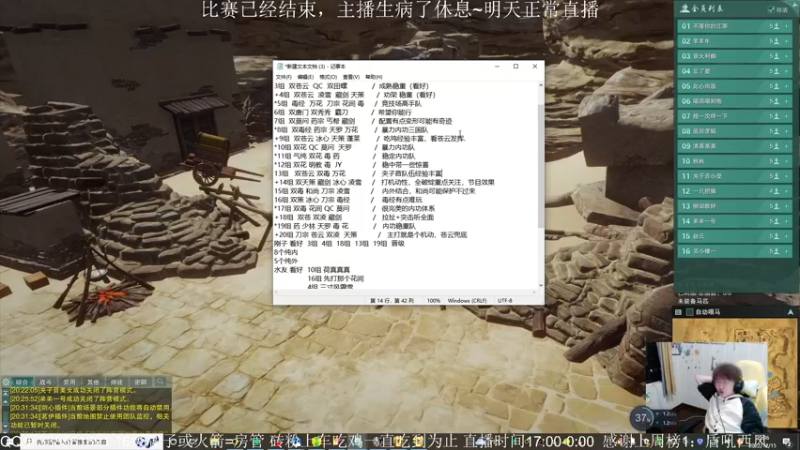Image resolution: width=800 pixels, height=450 pixels.
Task: Select team row 12 in list
Action: (x=734, y=191)
